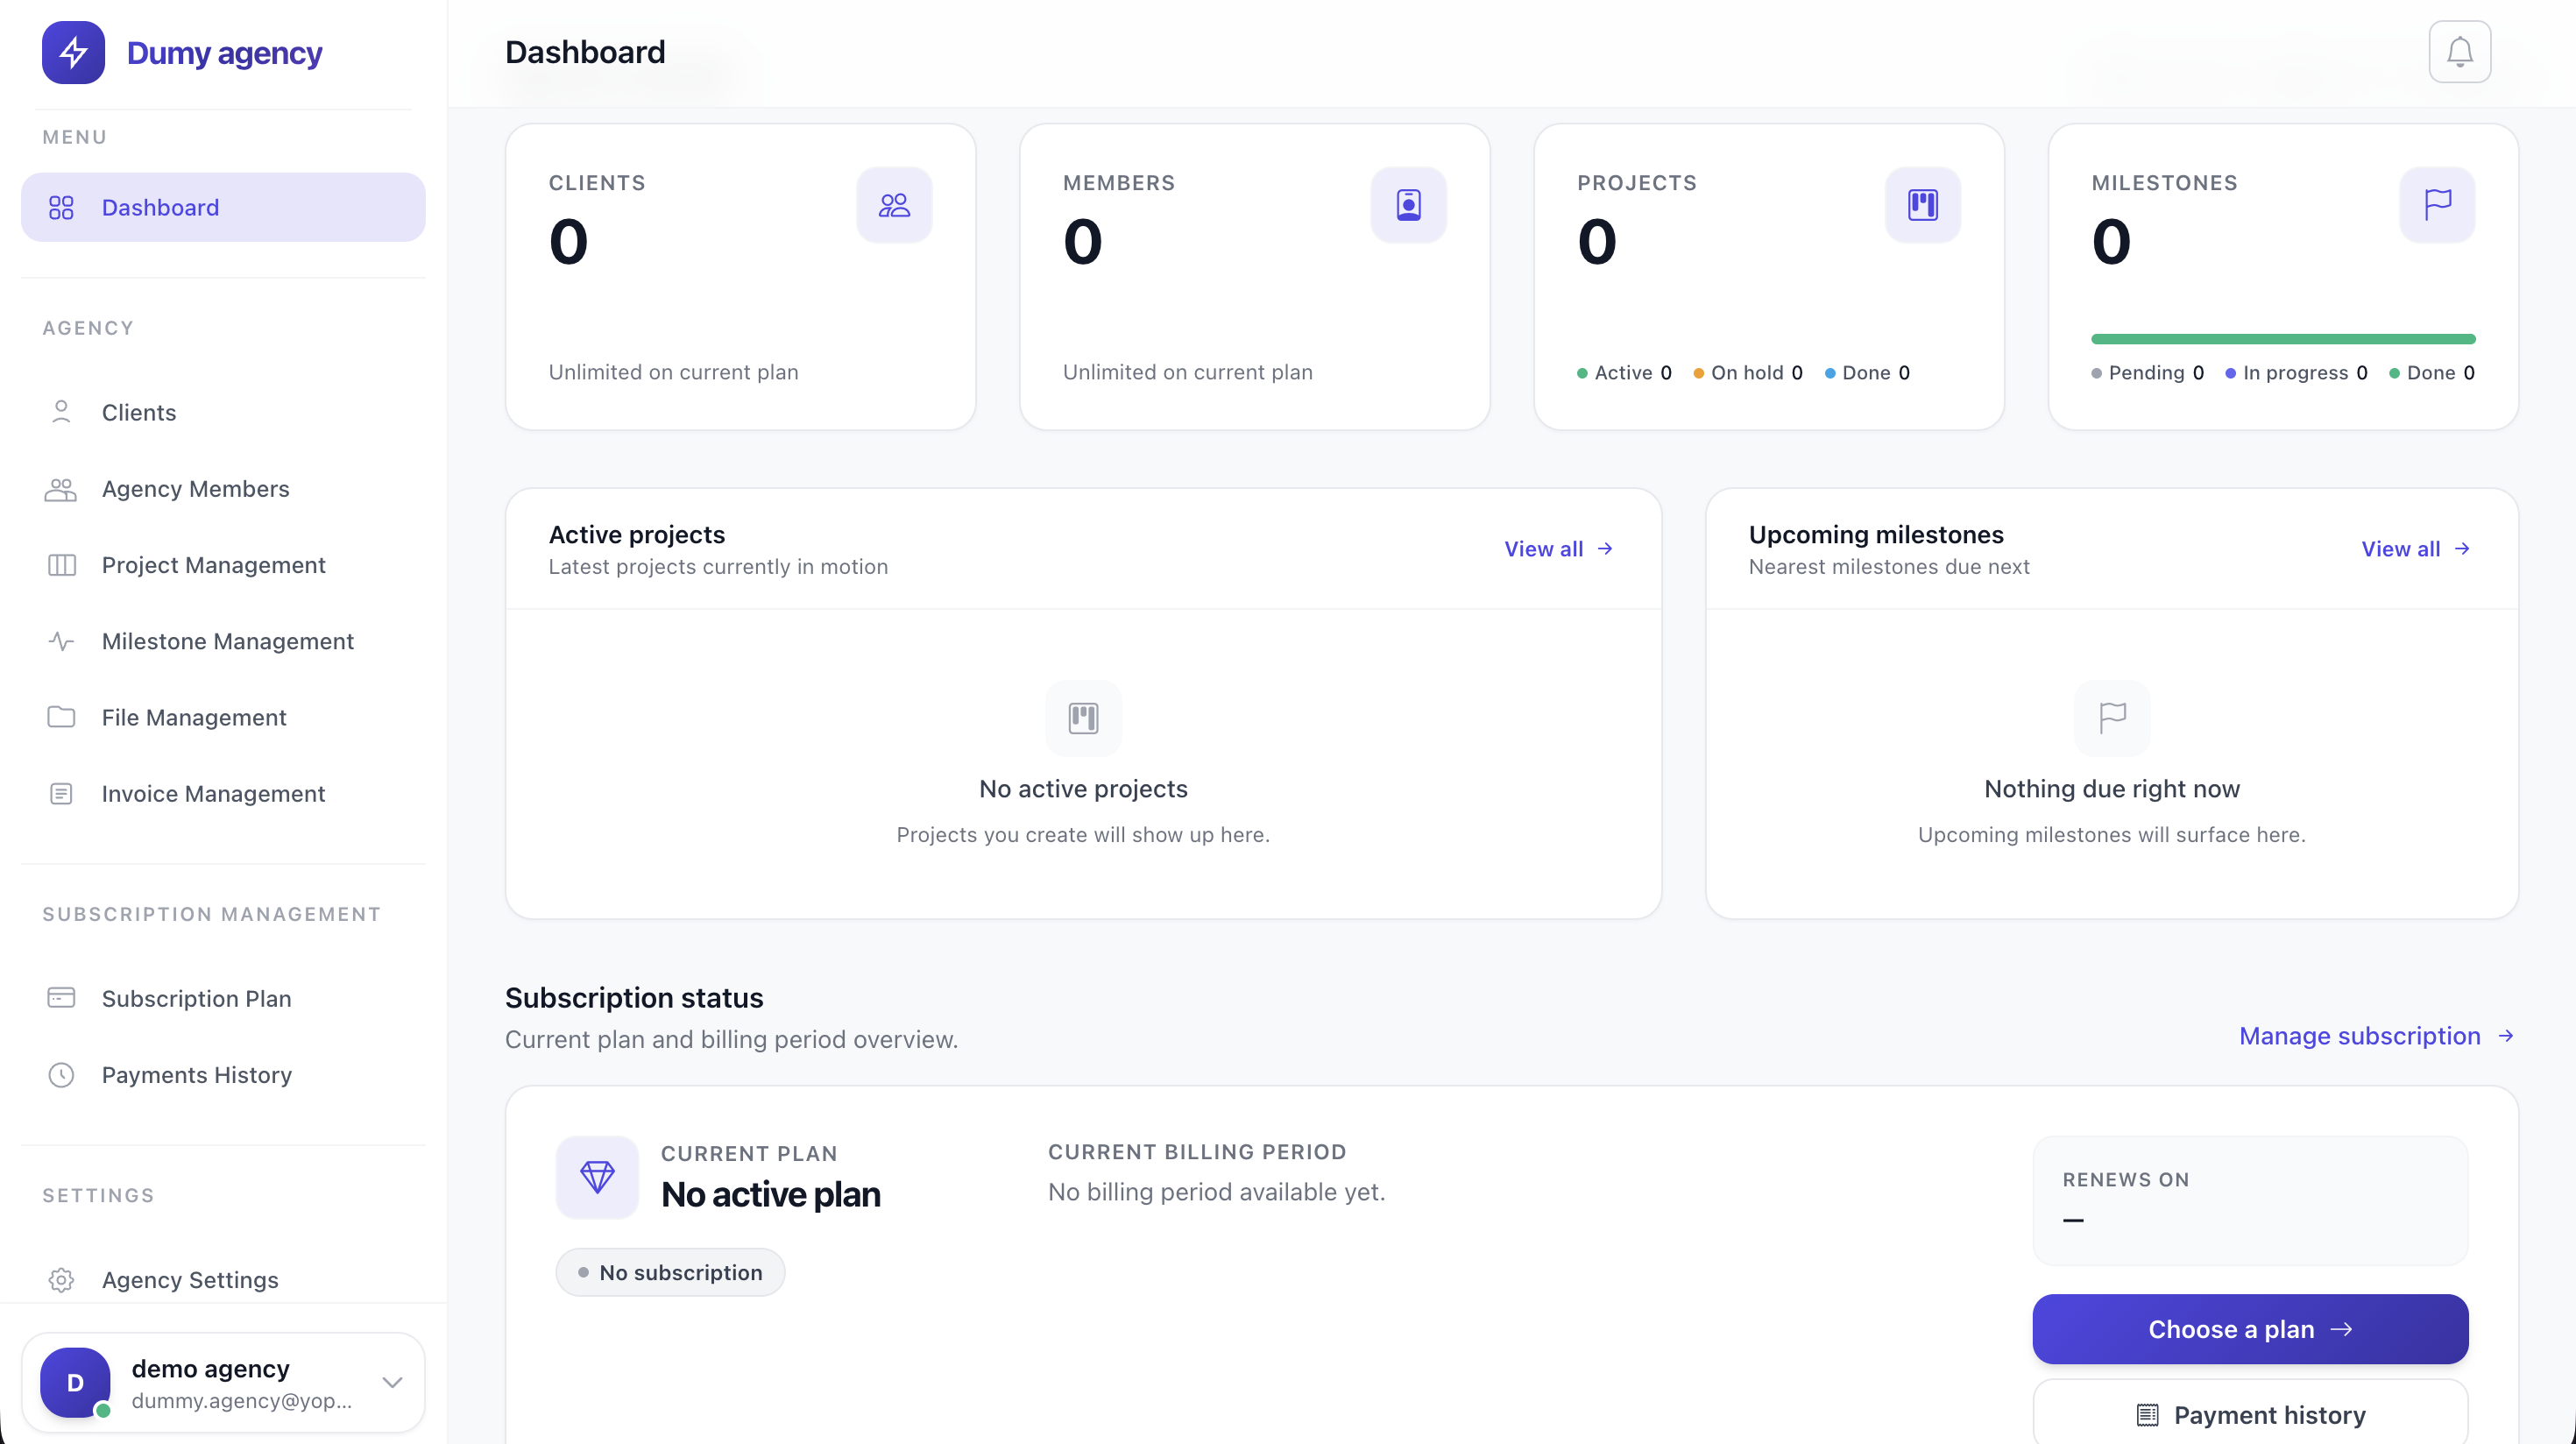Follow the Manage subscription link
Screen dimensions: 2576x1444
click(x=2377, y=1036)
